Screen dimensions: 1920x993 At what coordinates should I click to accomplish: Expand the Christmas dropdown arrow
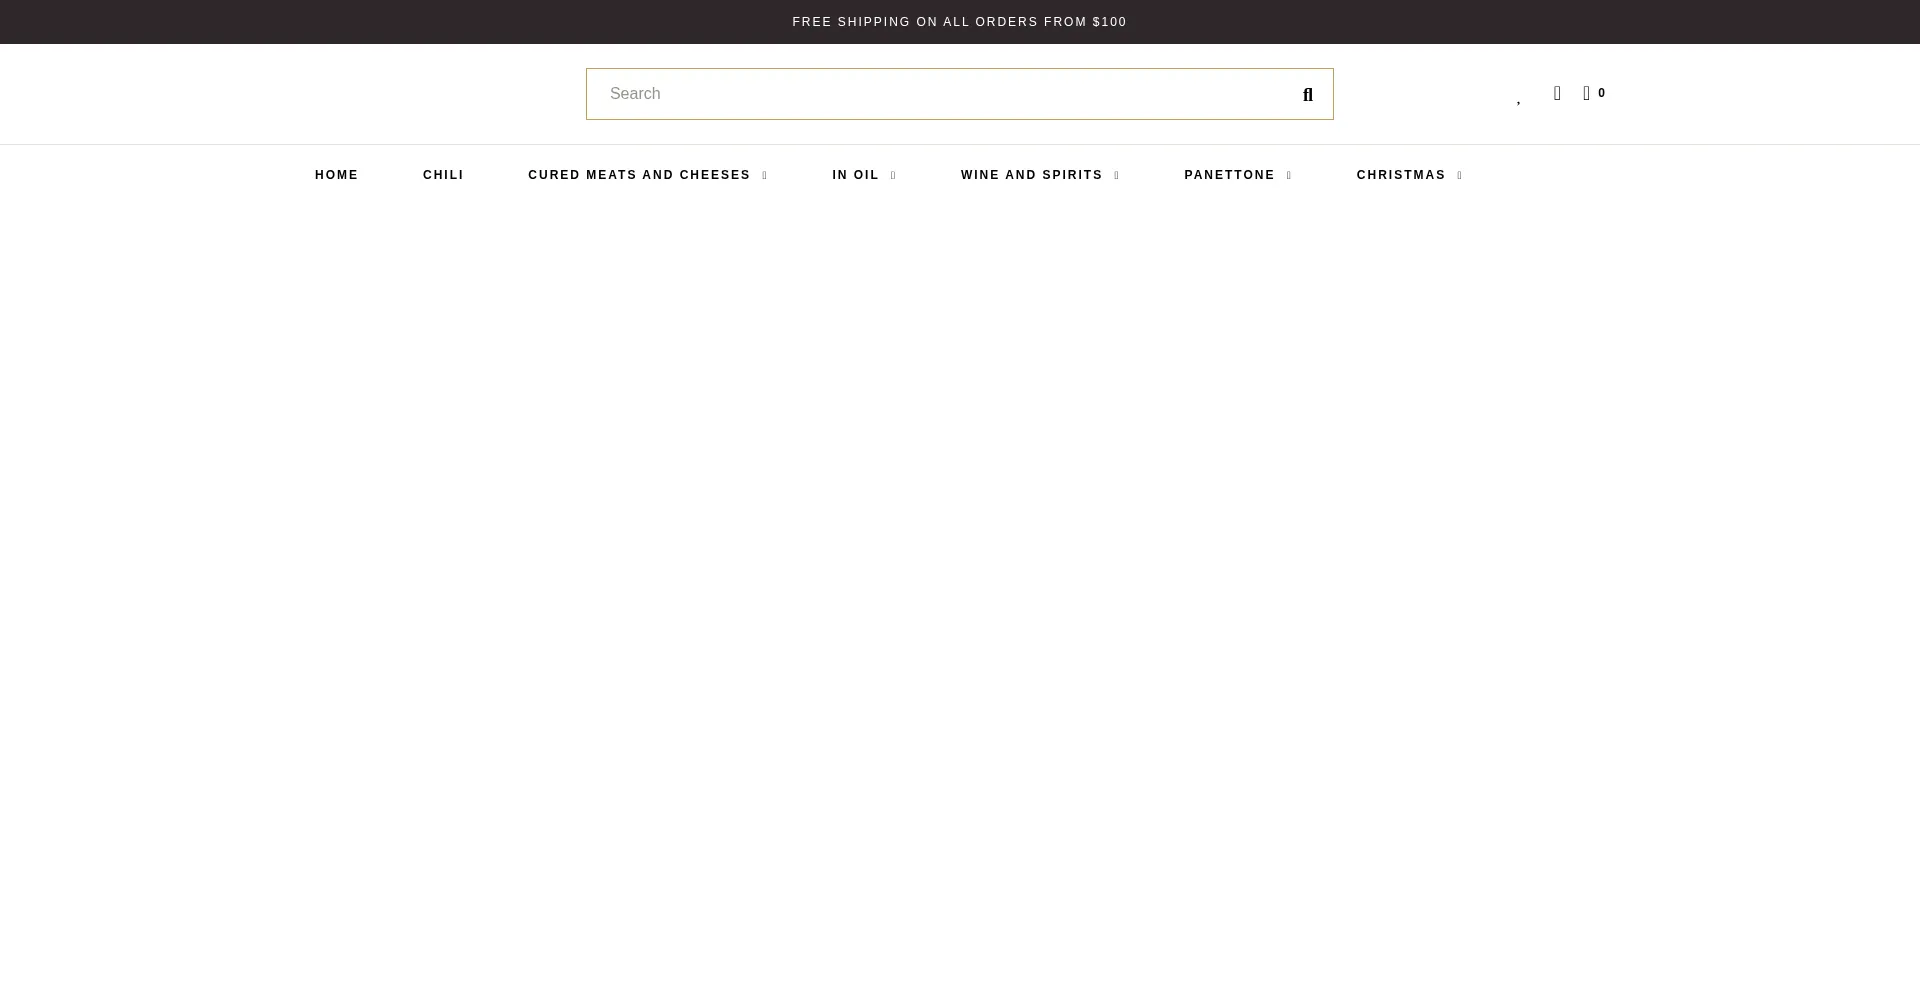click(1460, 176)
